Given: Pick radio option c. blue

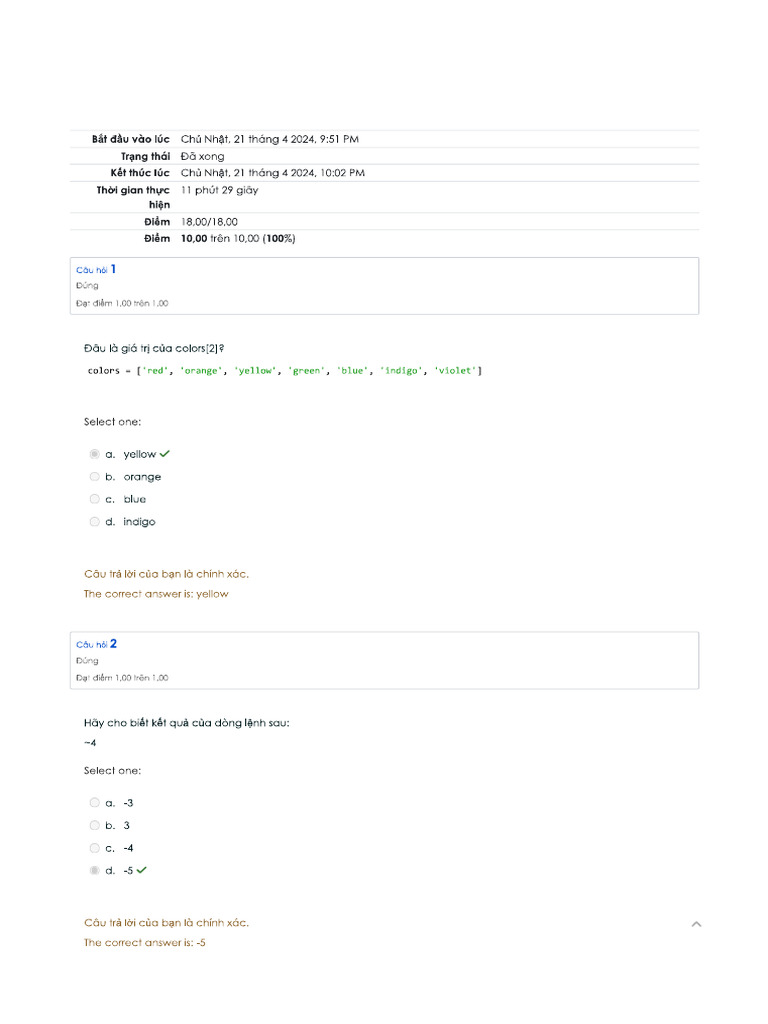Looking at the screenshot, I should click(95, 499).
